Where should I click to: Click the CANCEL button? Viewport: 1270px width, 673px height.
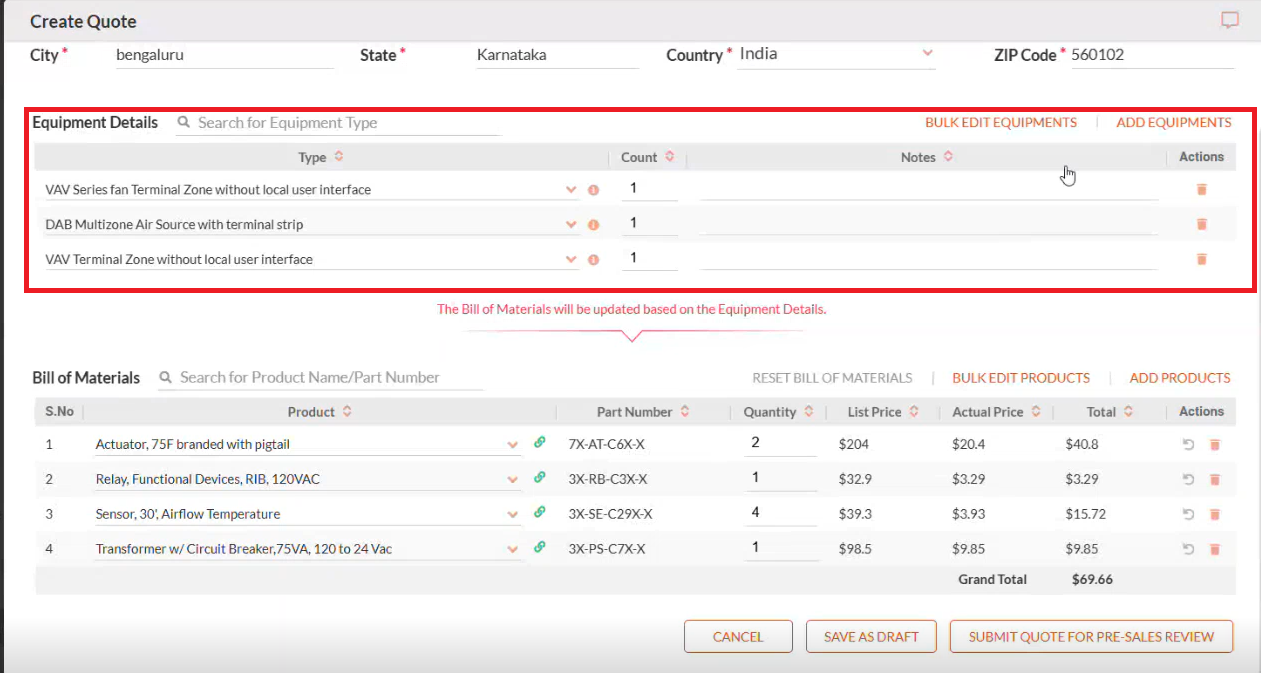738,636
